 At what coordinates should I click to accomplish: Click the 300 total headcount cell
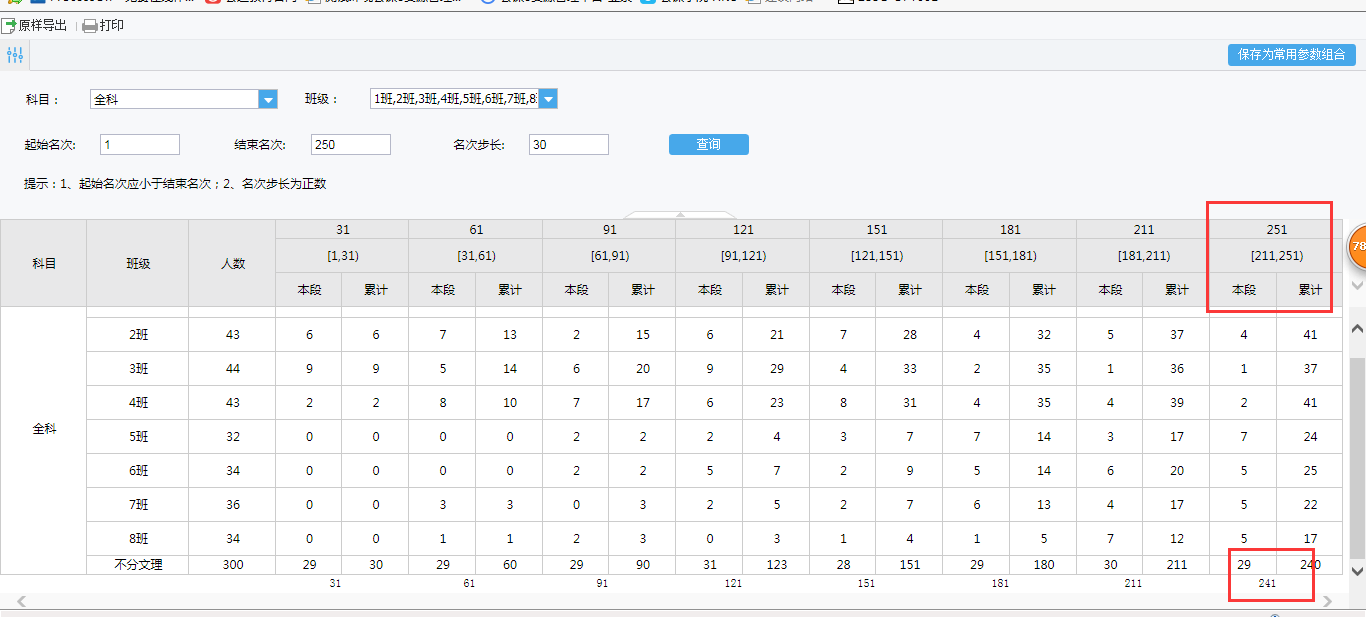point(232,565)
